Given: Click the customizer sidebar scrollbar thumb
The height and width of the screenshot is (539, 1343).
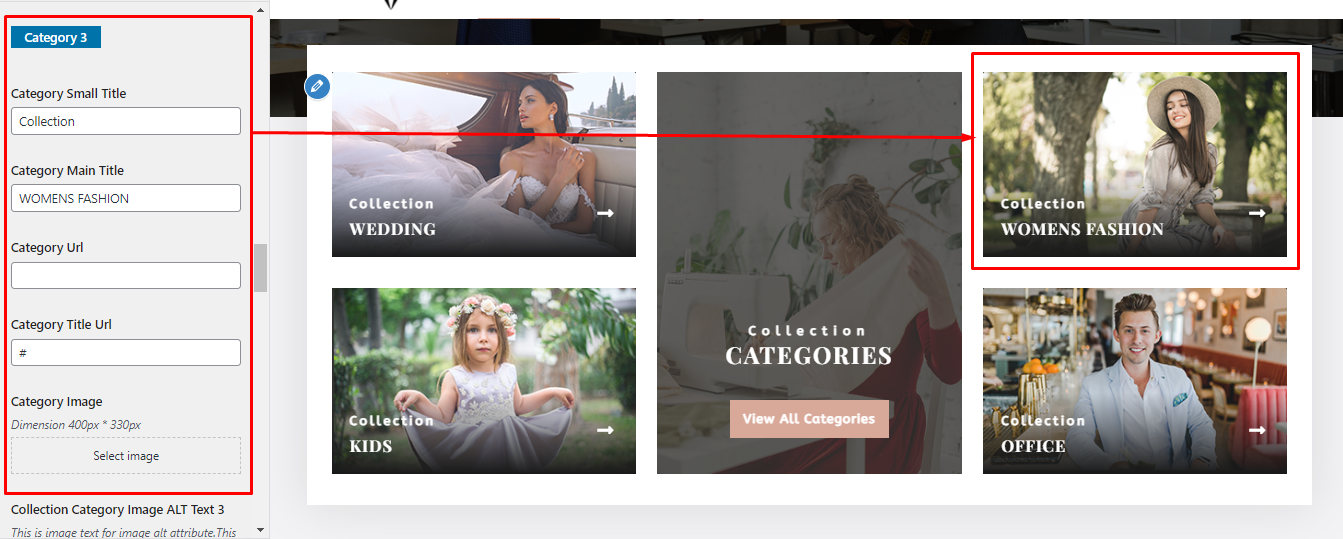Looking at the screenshot, I should [x=260, y=267].
